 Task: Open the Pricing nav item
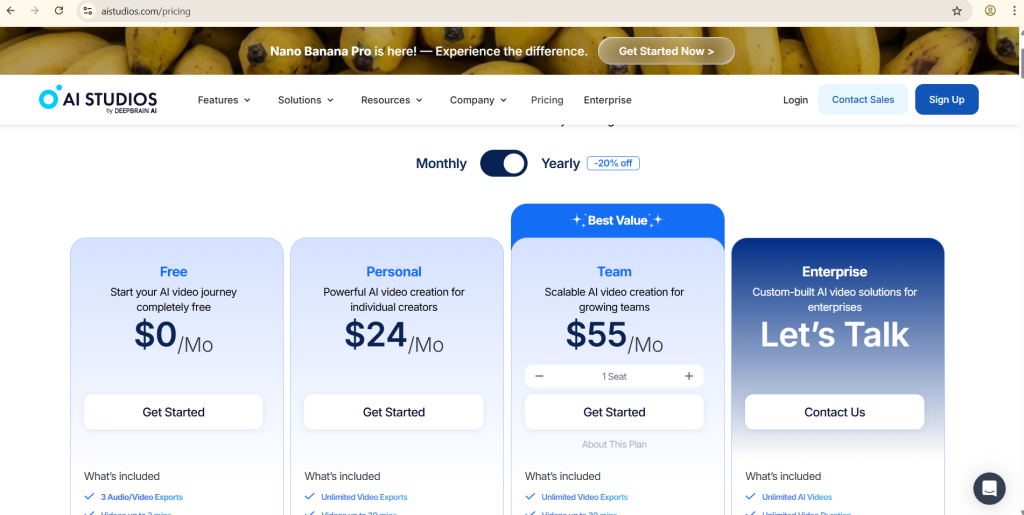(x=547, y=100)
